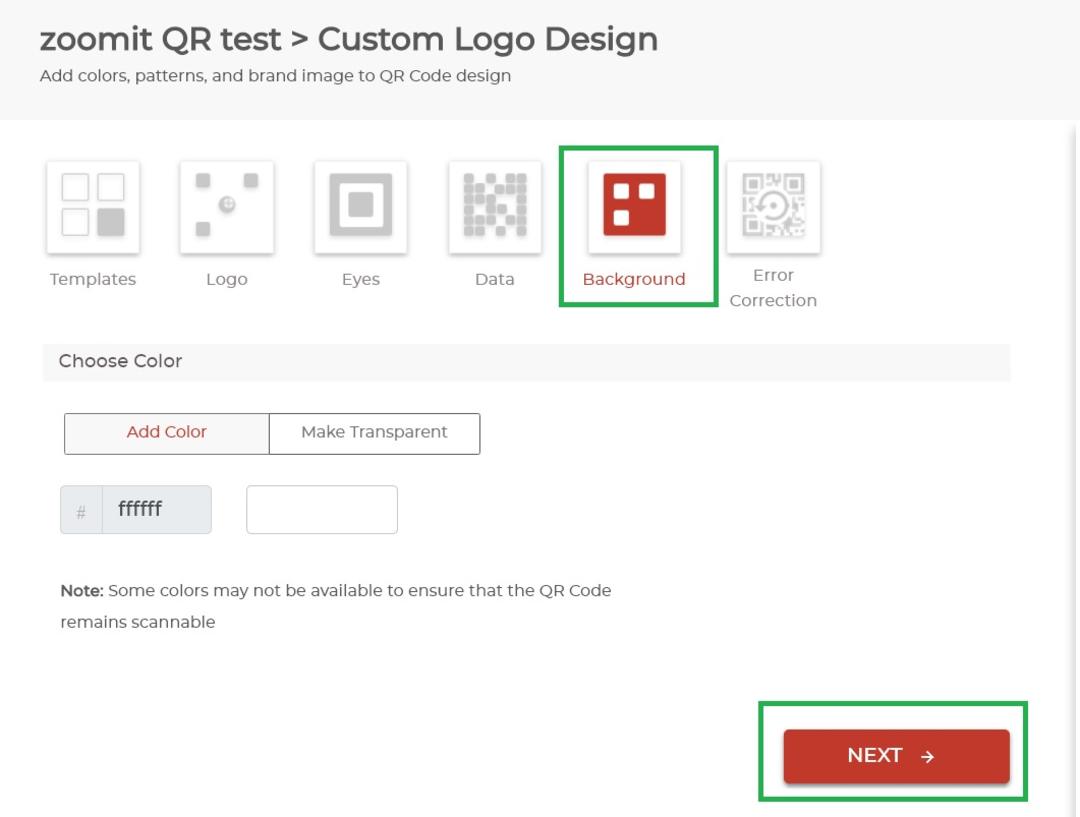Open the Error Correction QR icon
Viewport: 1080px width, 817px height.
(x=773, y=207)
